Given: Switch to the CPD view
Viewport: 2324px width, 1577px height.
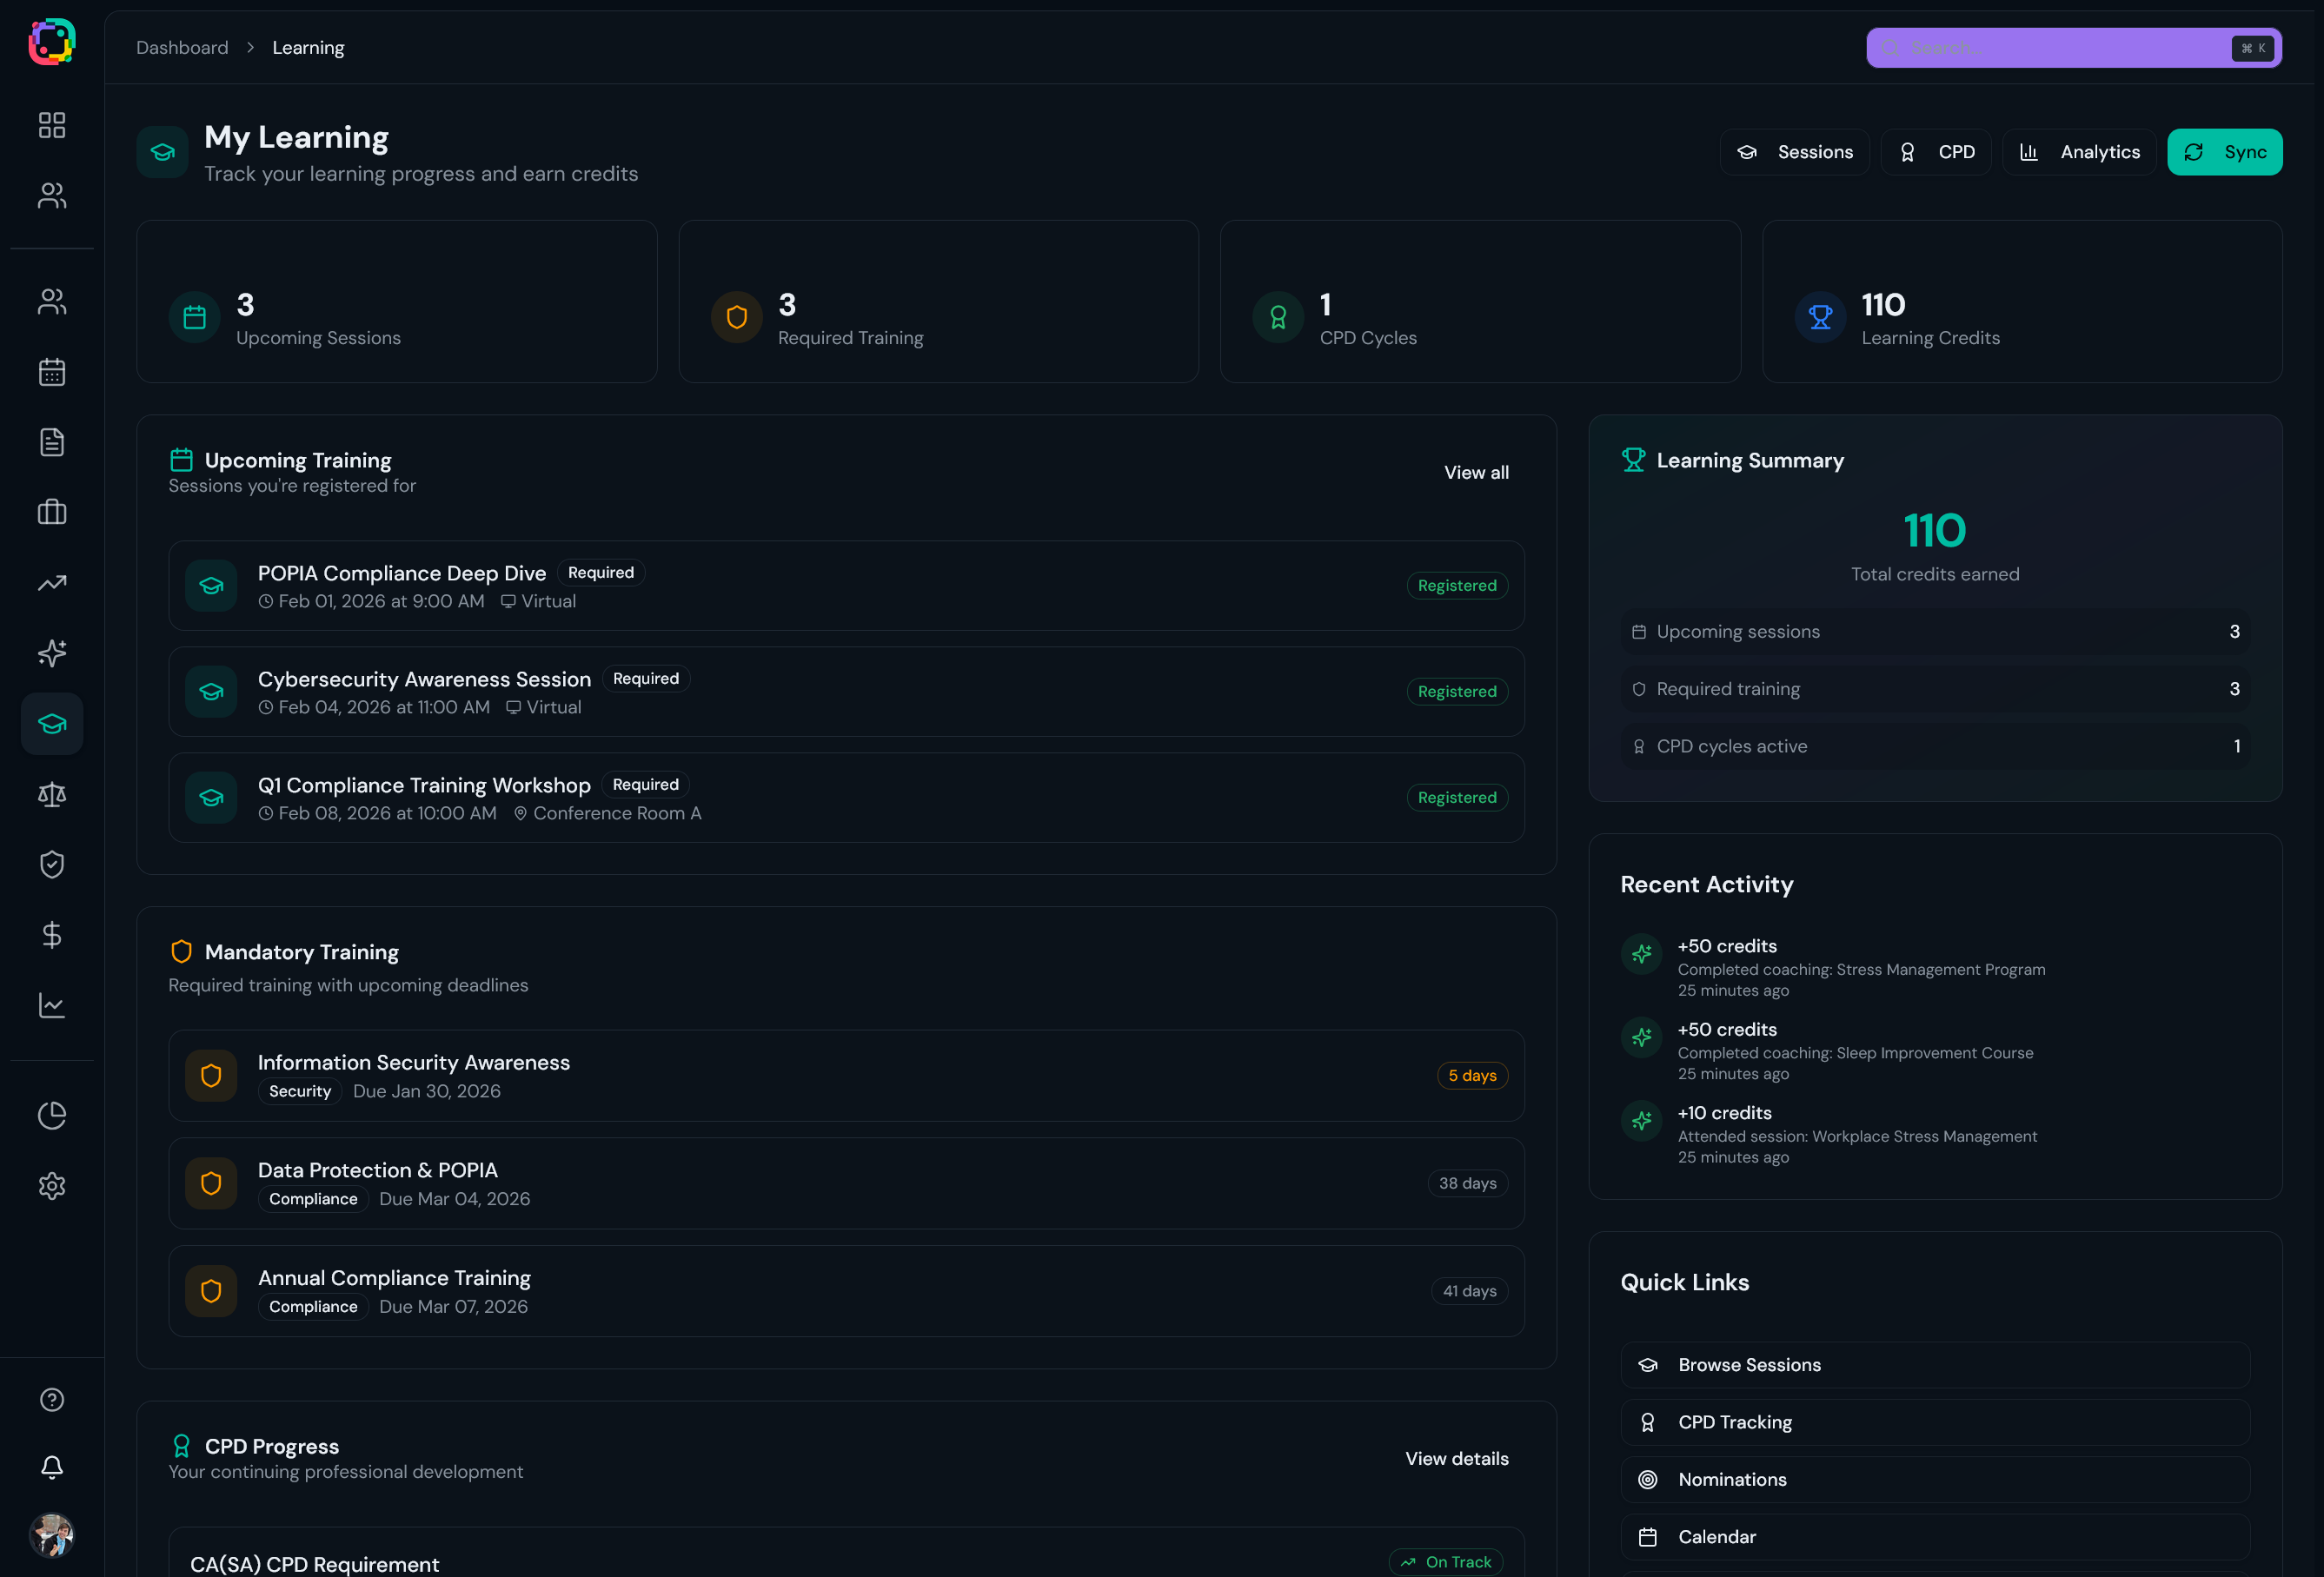Looking at the screenshot, I should pos(1936,152).
